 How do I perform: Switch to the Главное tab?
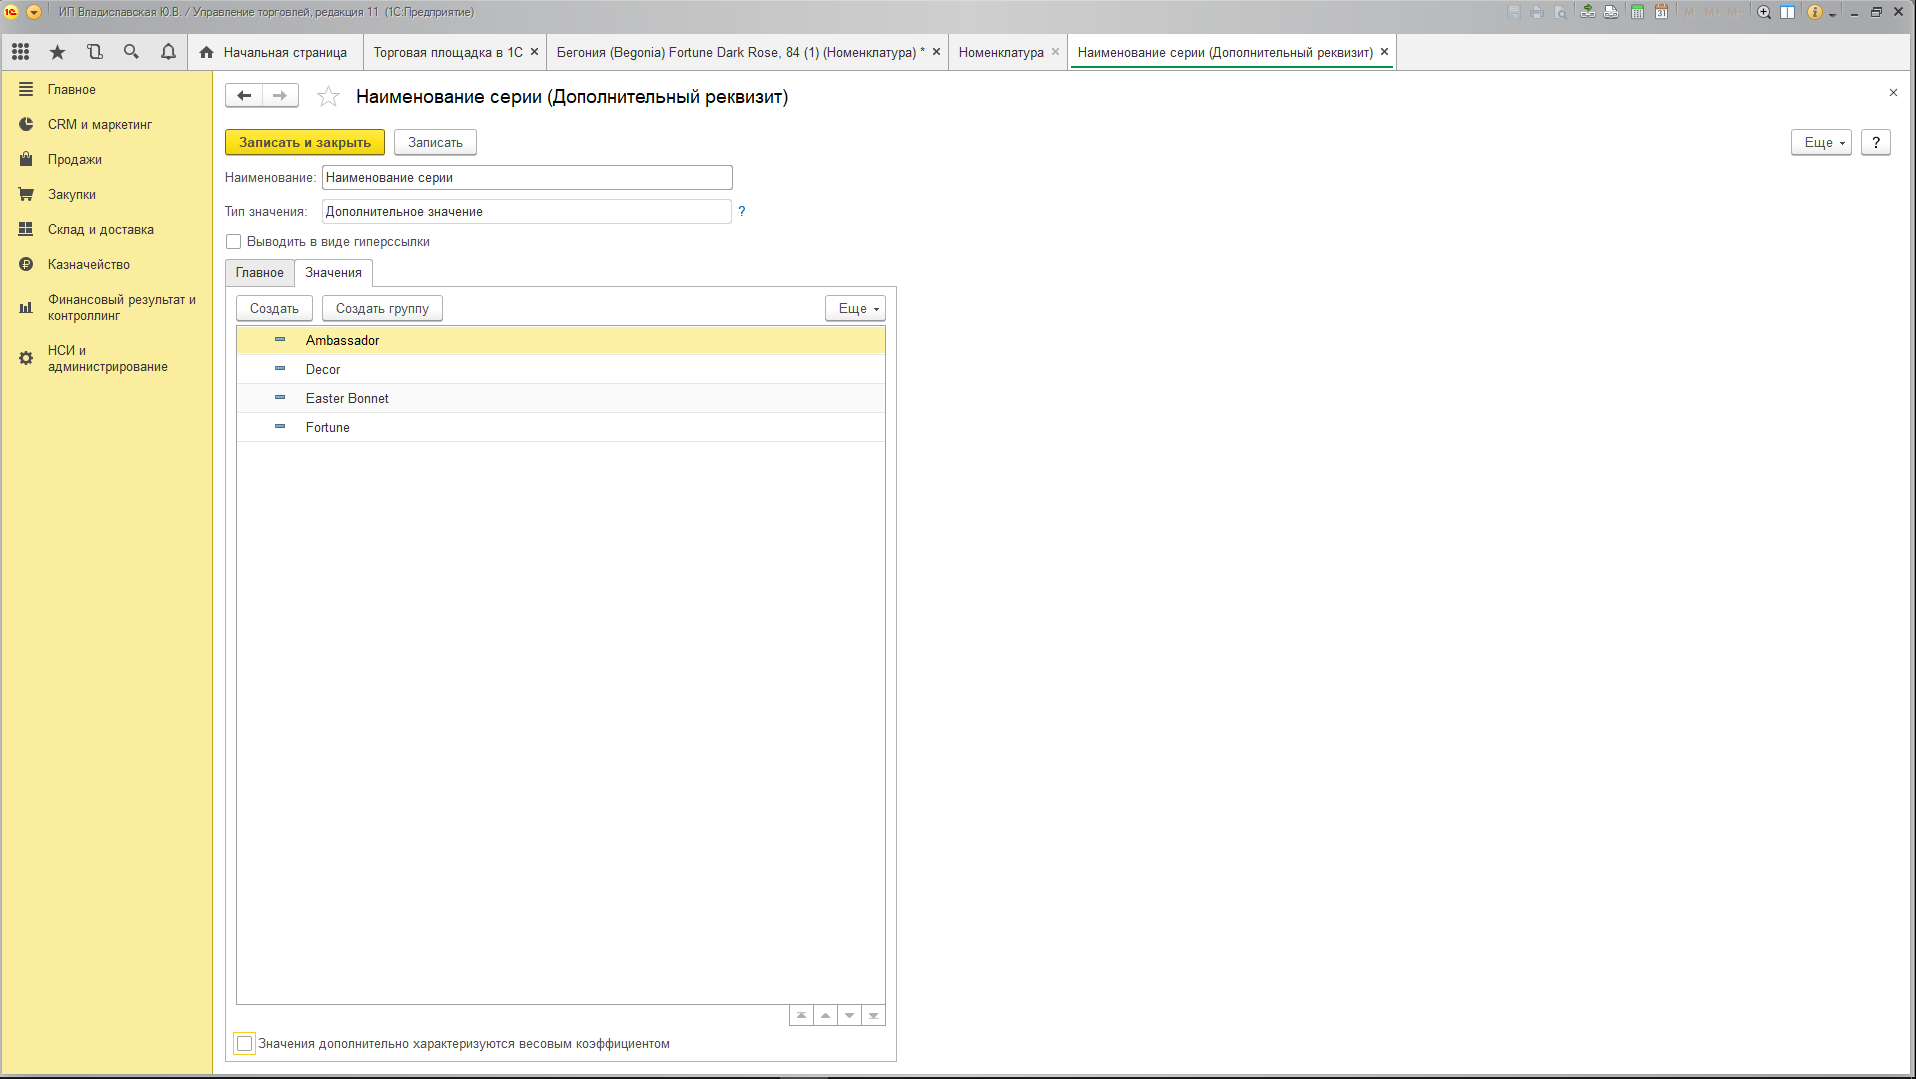[x=259, y=273]
